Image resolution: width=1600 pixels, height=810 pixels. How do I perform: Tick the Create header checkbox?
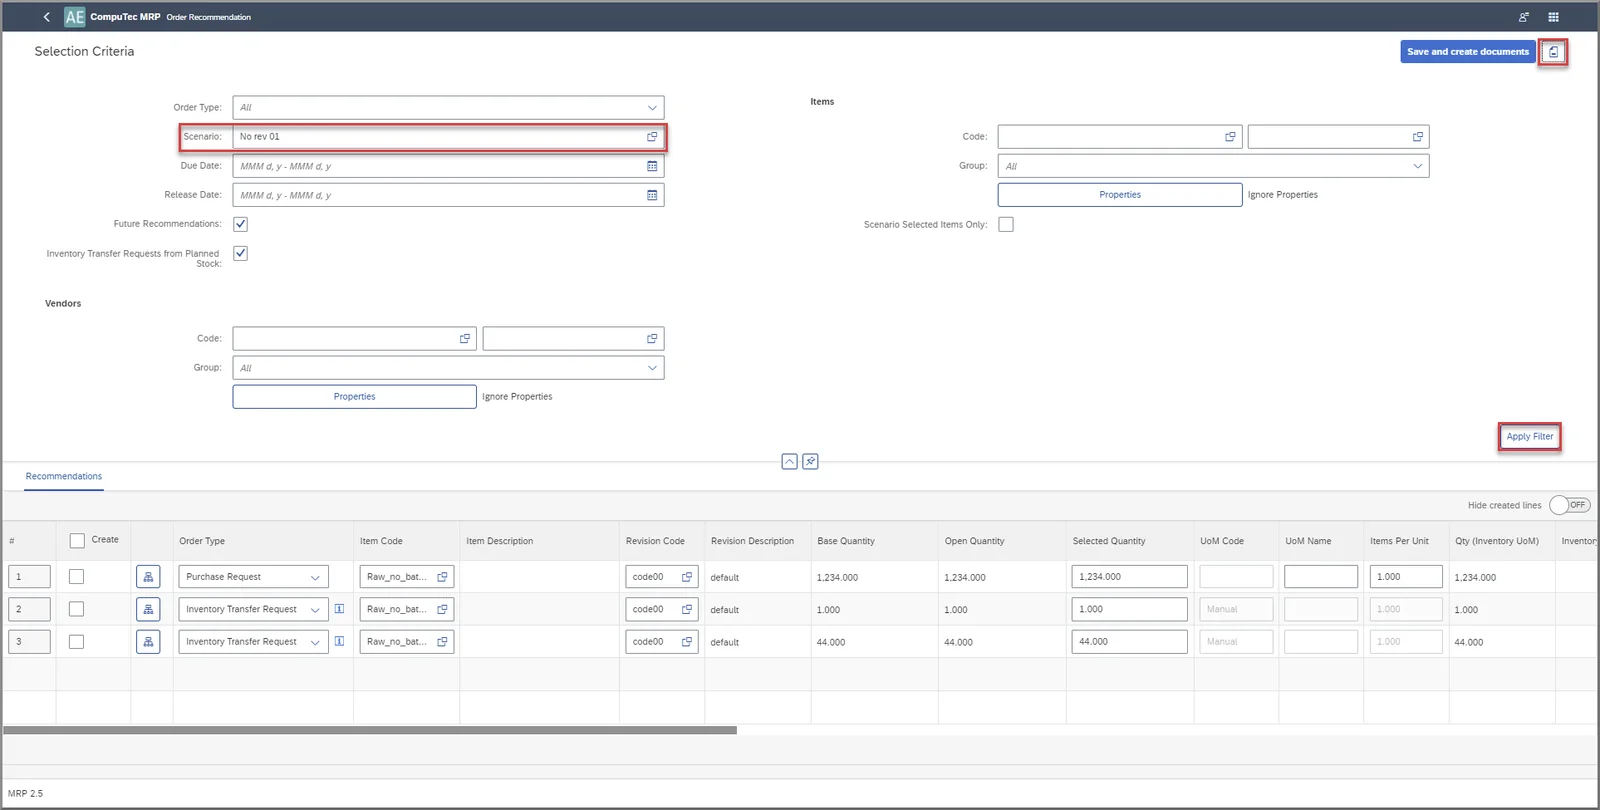click(77, 541)
